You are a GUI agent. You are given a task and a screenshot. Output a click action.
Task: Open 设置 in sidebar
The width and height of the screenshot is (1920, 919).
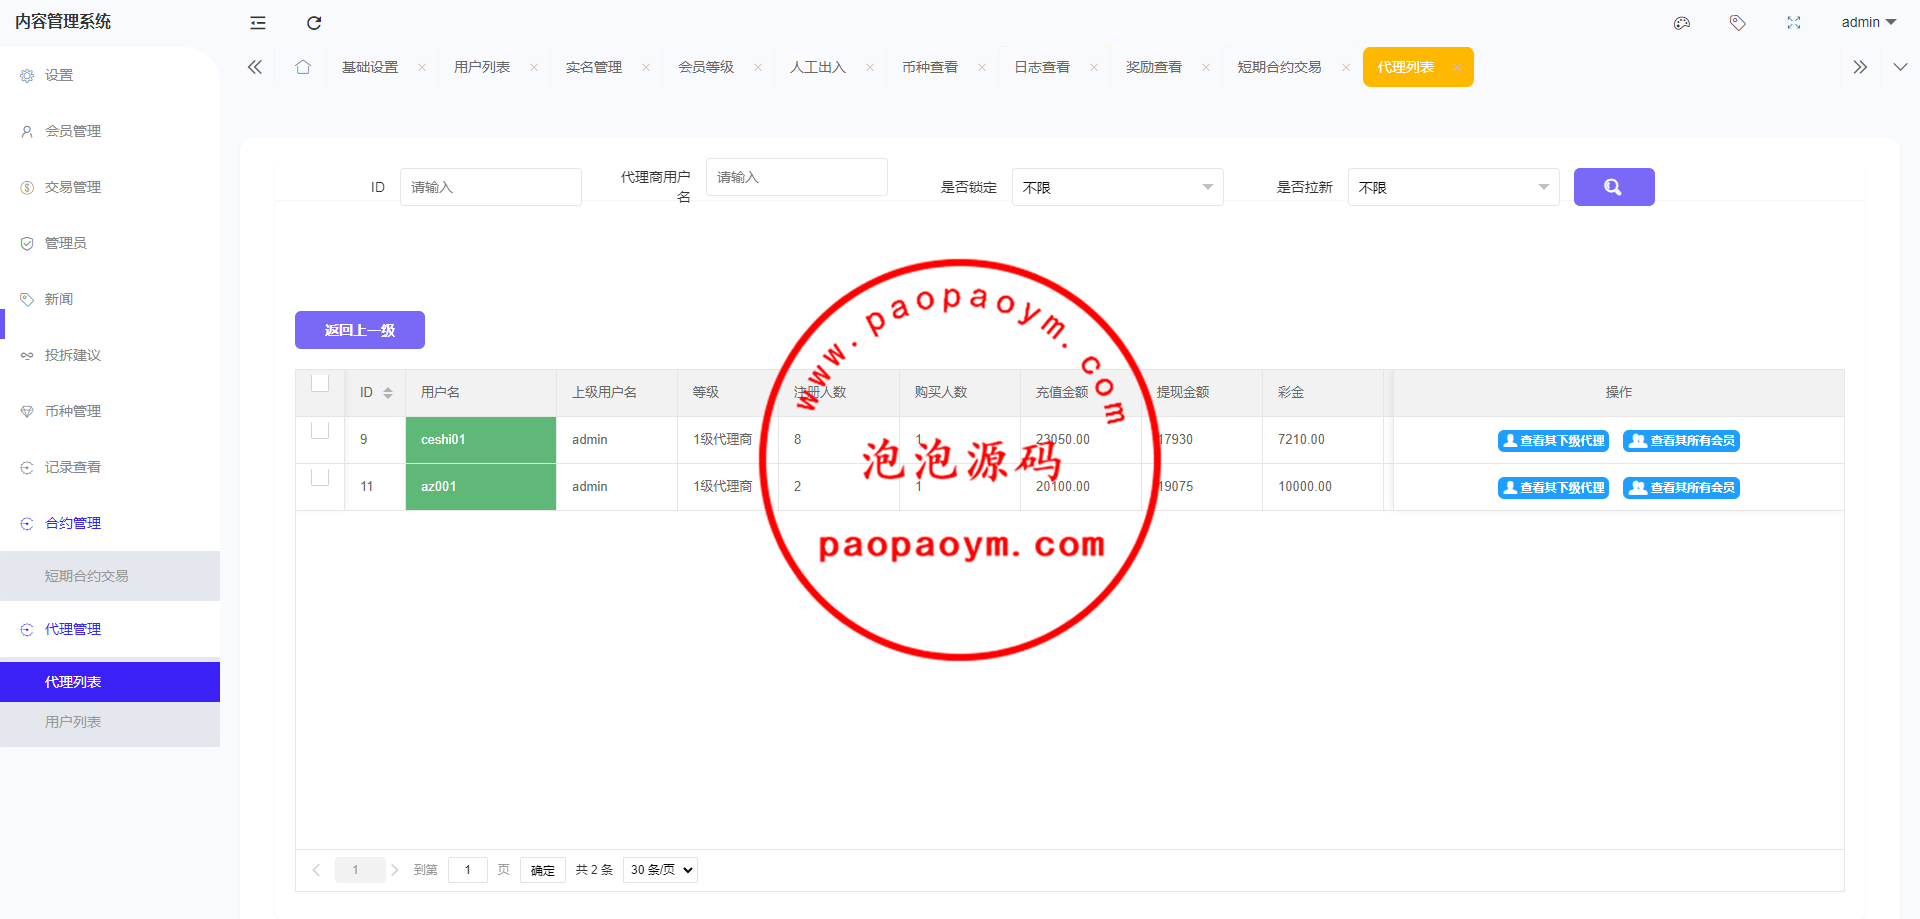[x=110, y=75]
